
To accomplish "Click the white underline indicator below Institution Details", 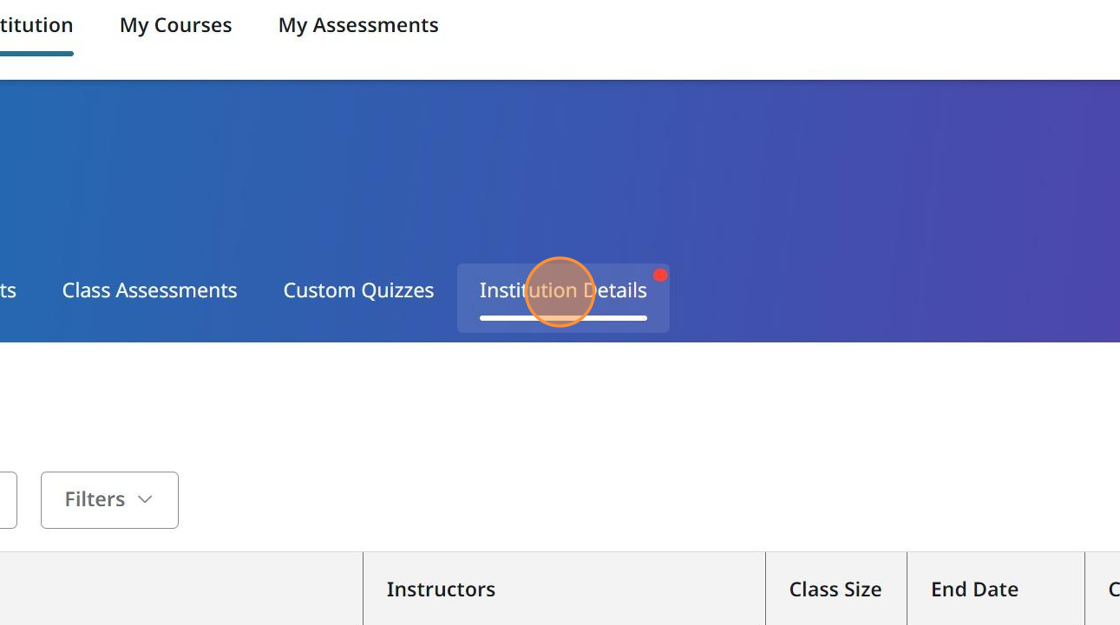I will tap(562, 319).
